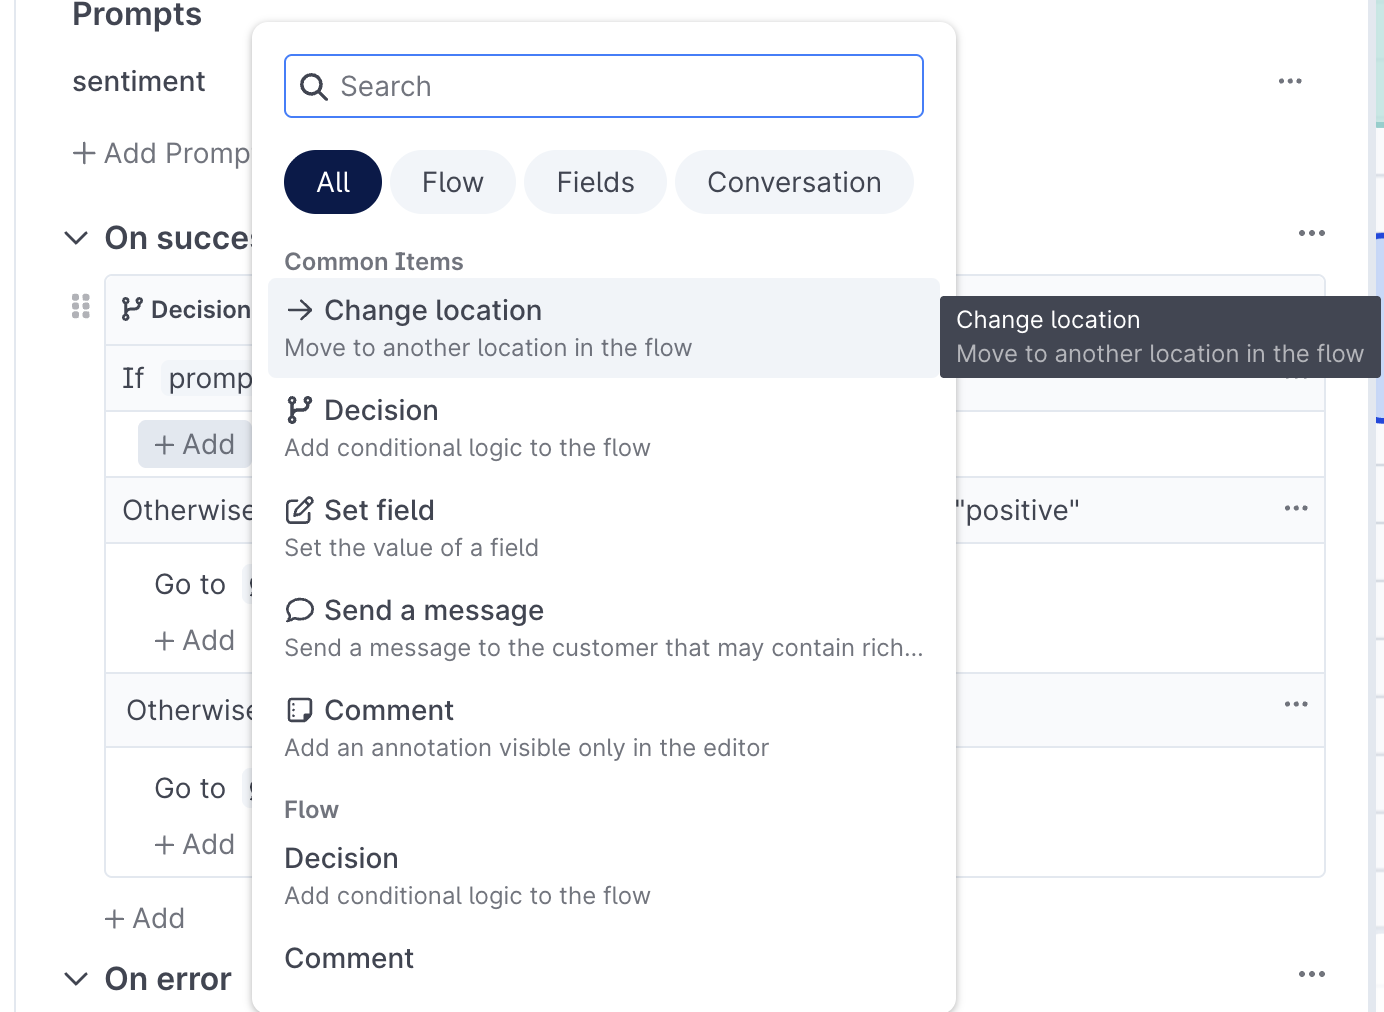The image size is (1384, 1012).
Task: Click the Add button above On error
Action: (145, 918)
